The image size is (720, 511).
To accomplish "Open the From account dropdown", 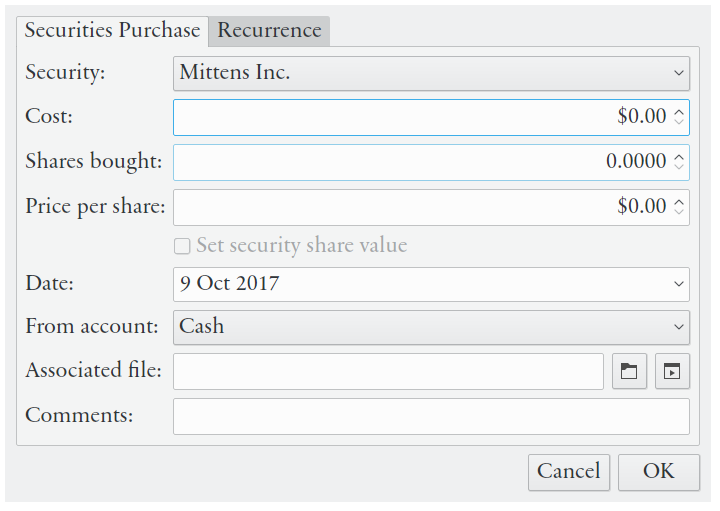I will pos(431,327).
